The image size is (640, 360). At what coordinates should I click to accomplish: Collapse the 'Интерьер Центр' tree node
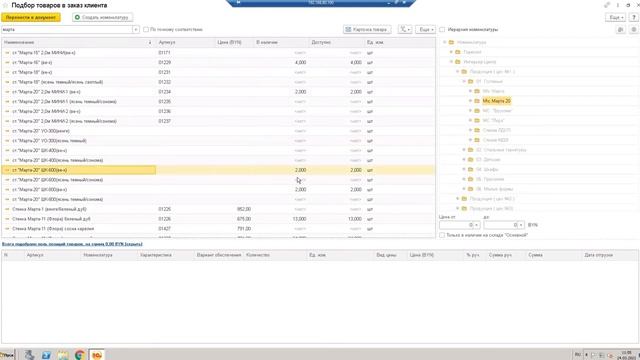[x=451, y=62]
